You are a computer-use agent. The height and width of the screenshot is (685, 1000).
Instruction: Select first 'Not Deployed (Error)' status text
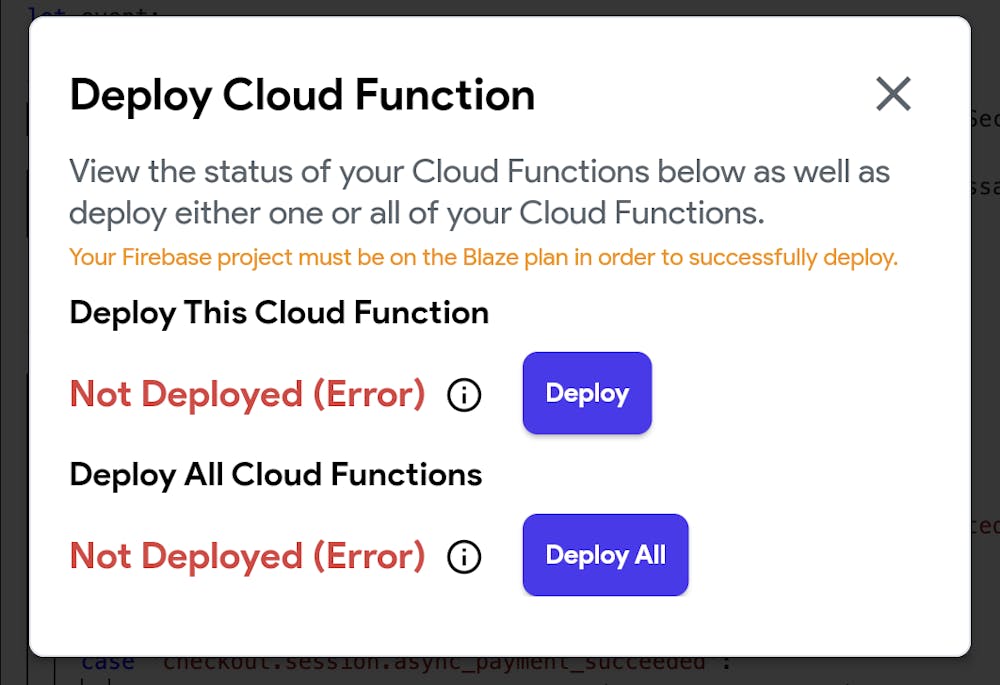click(x=247, y=394)
